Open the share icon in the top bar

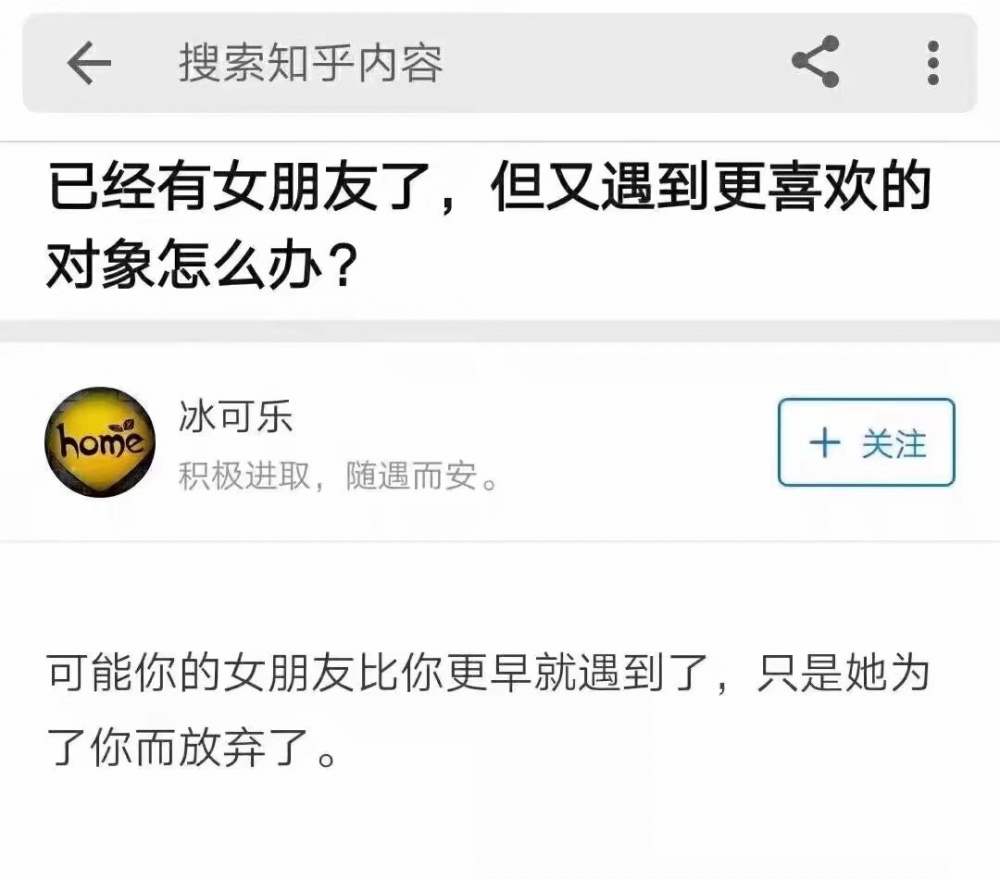point(815,61)
